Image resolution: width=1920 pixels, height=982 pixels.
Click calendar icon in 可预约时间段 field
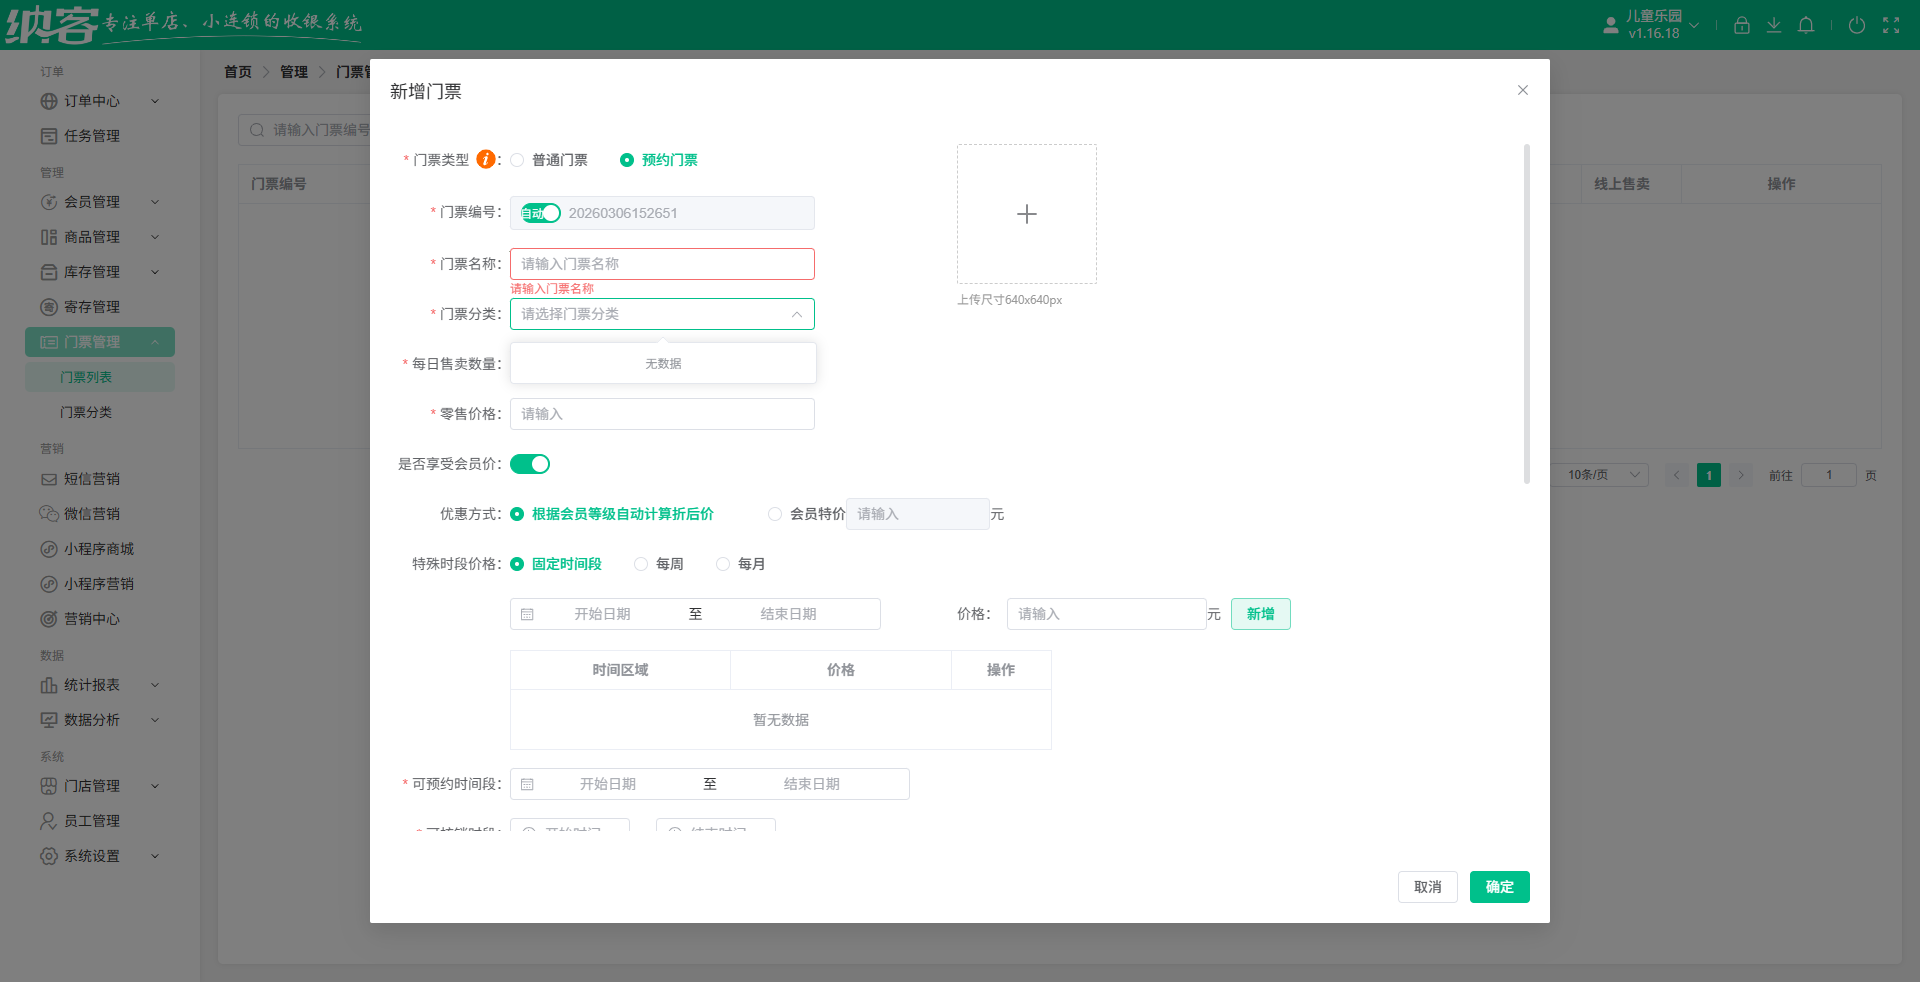pos(527,784)
